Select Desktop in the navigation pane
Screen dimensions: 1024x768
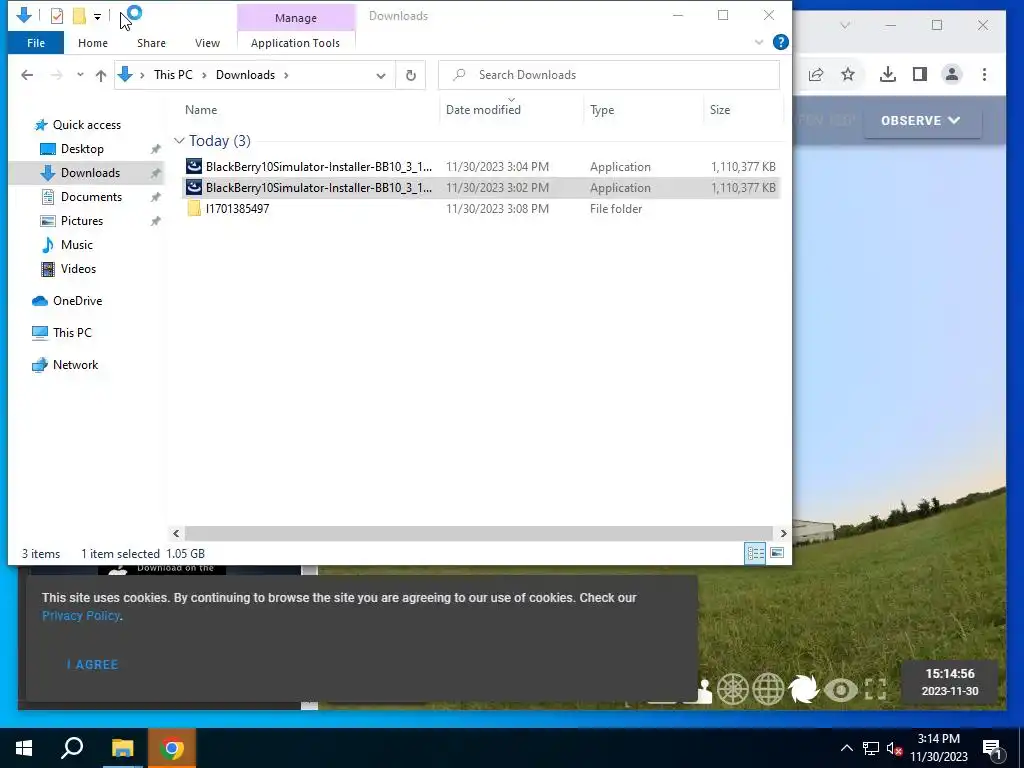tap(82, 149)
